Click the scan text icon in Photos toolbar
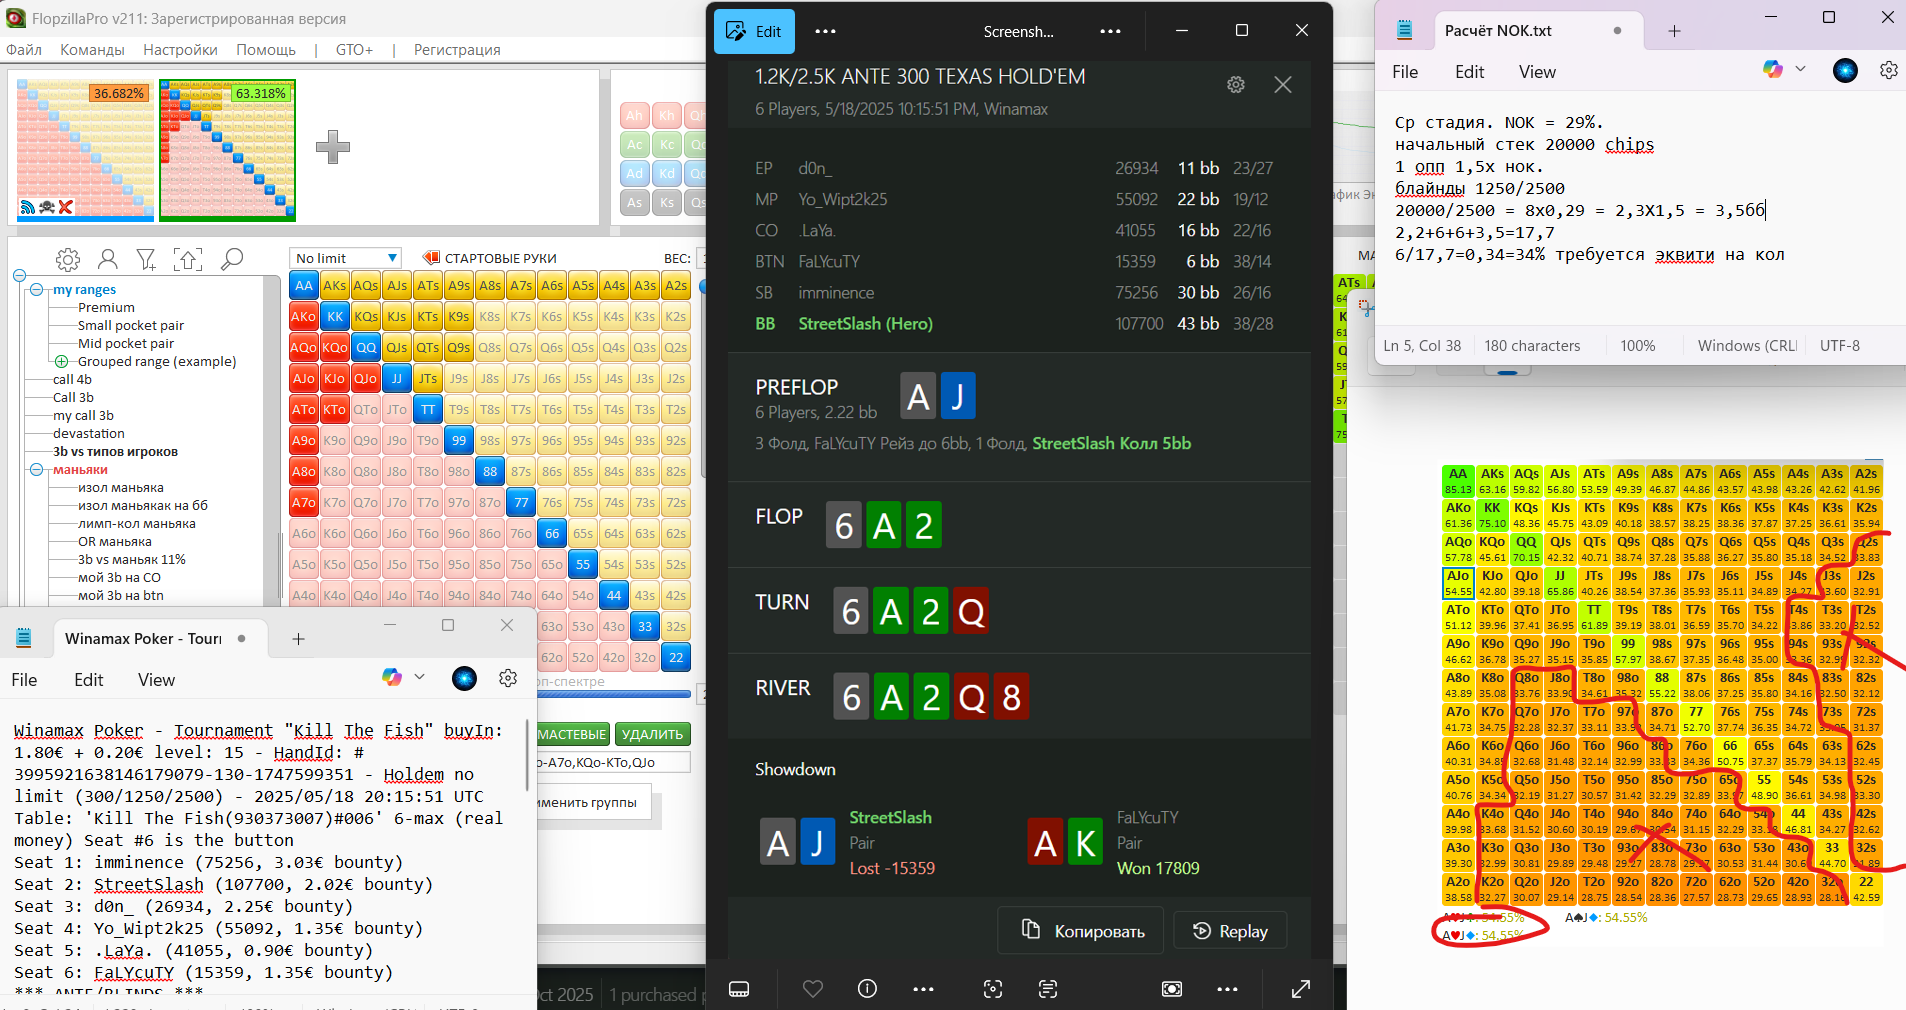This screenshot has width=1906, height=1010. point(1048,989)
